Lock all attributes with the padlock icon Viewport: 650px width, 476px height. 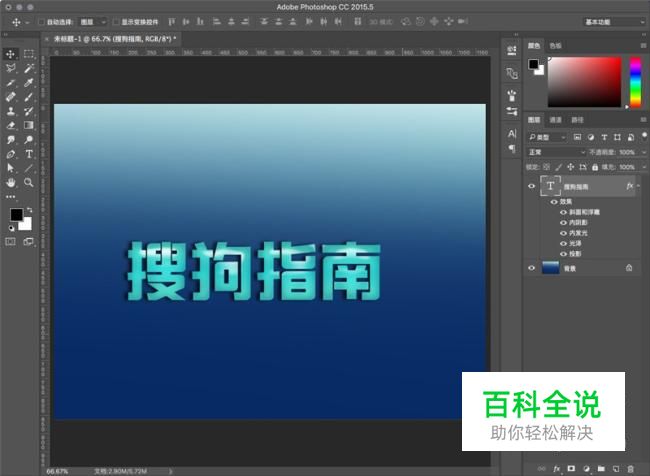pyautogui.click(x=595, y=167)
